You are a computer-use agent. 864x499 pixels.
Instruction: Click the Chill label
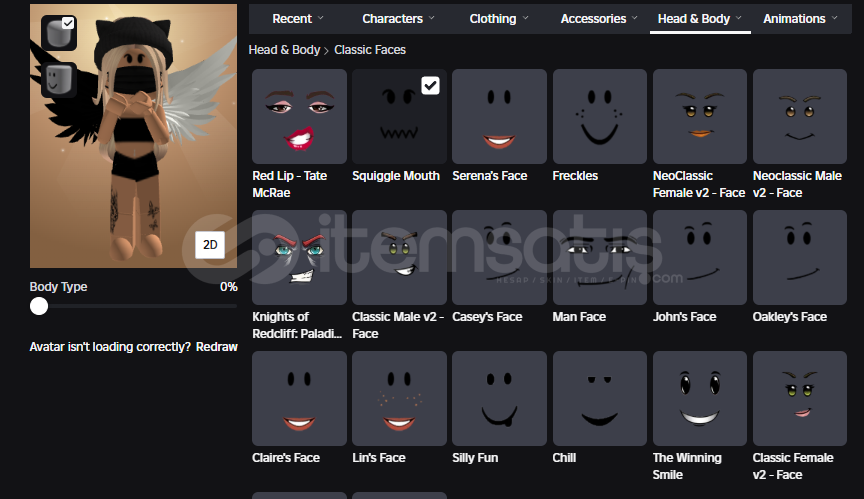pyautogui.click(x=564, y=458)
